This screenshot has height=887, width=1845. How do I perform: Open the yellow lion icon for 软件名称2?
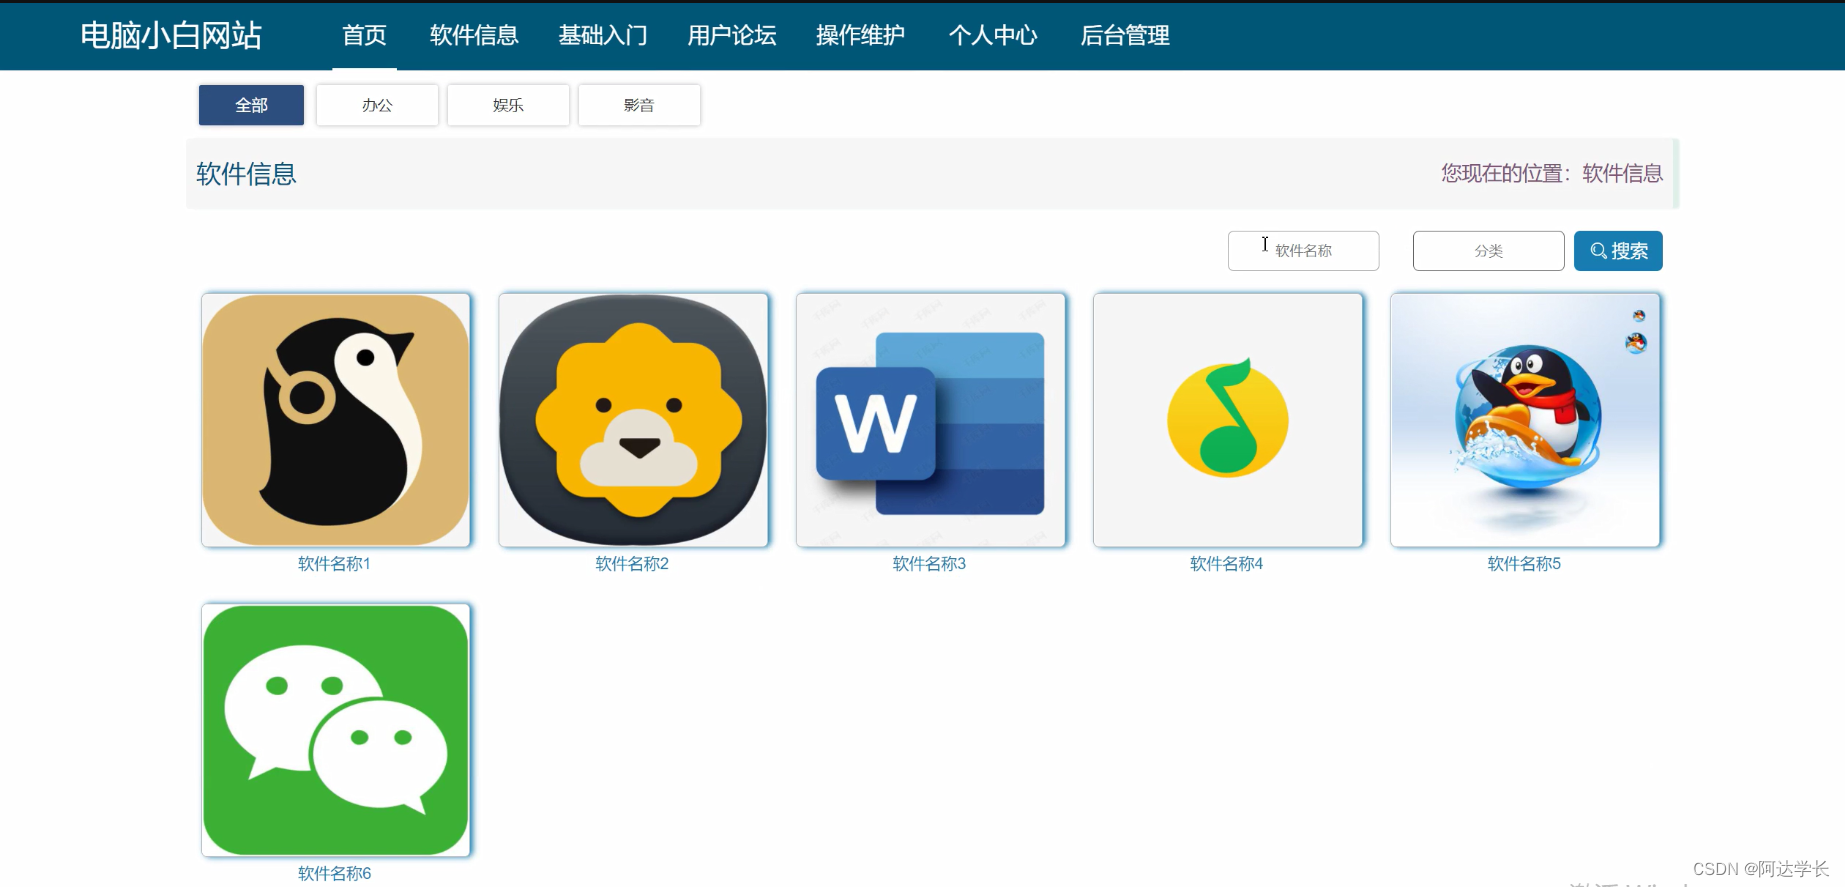tap(633, 420)
